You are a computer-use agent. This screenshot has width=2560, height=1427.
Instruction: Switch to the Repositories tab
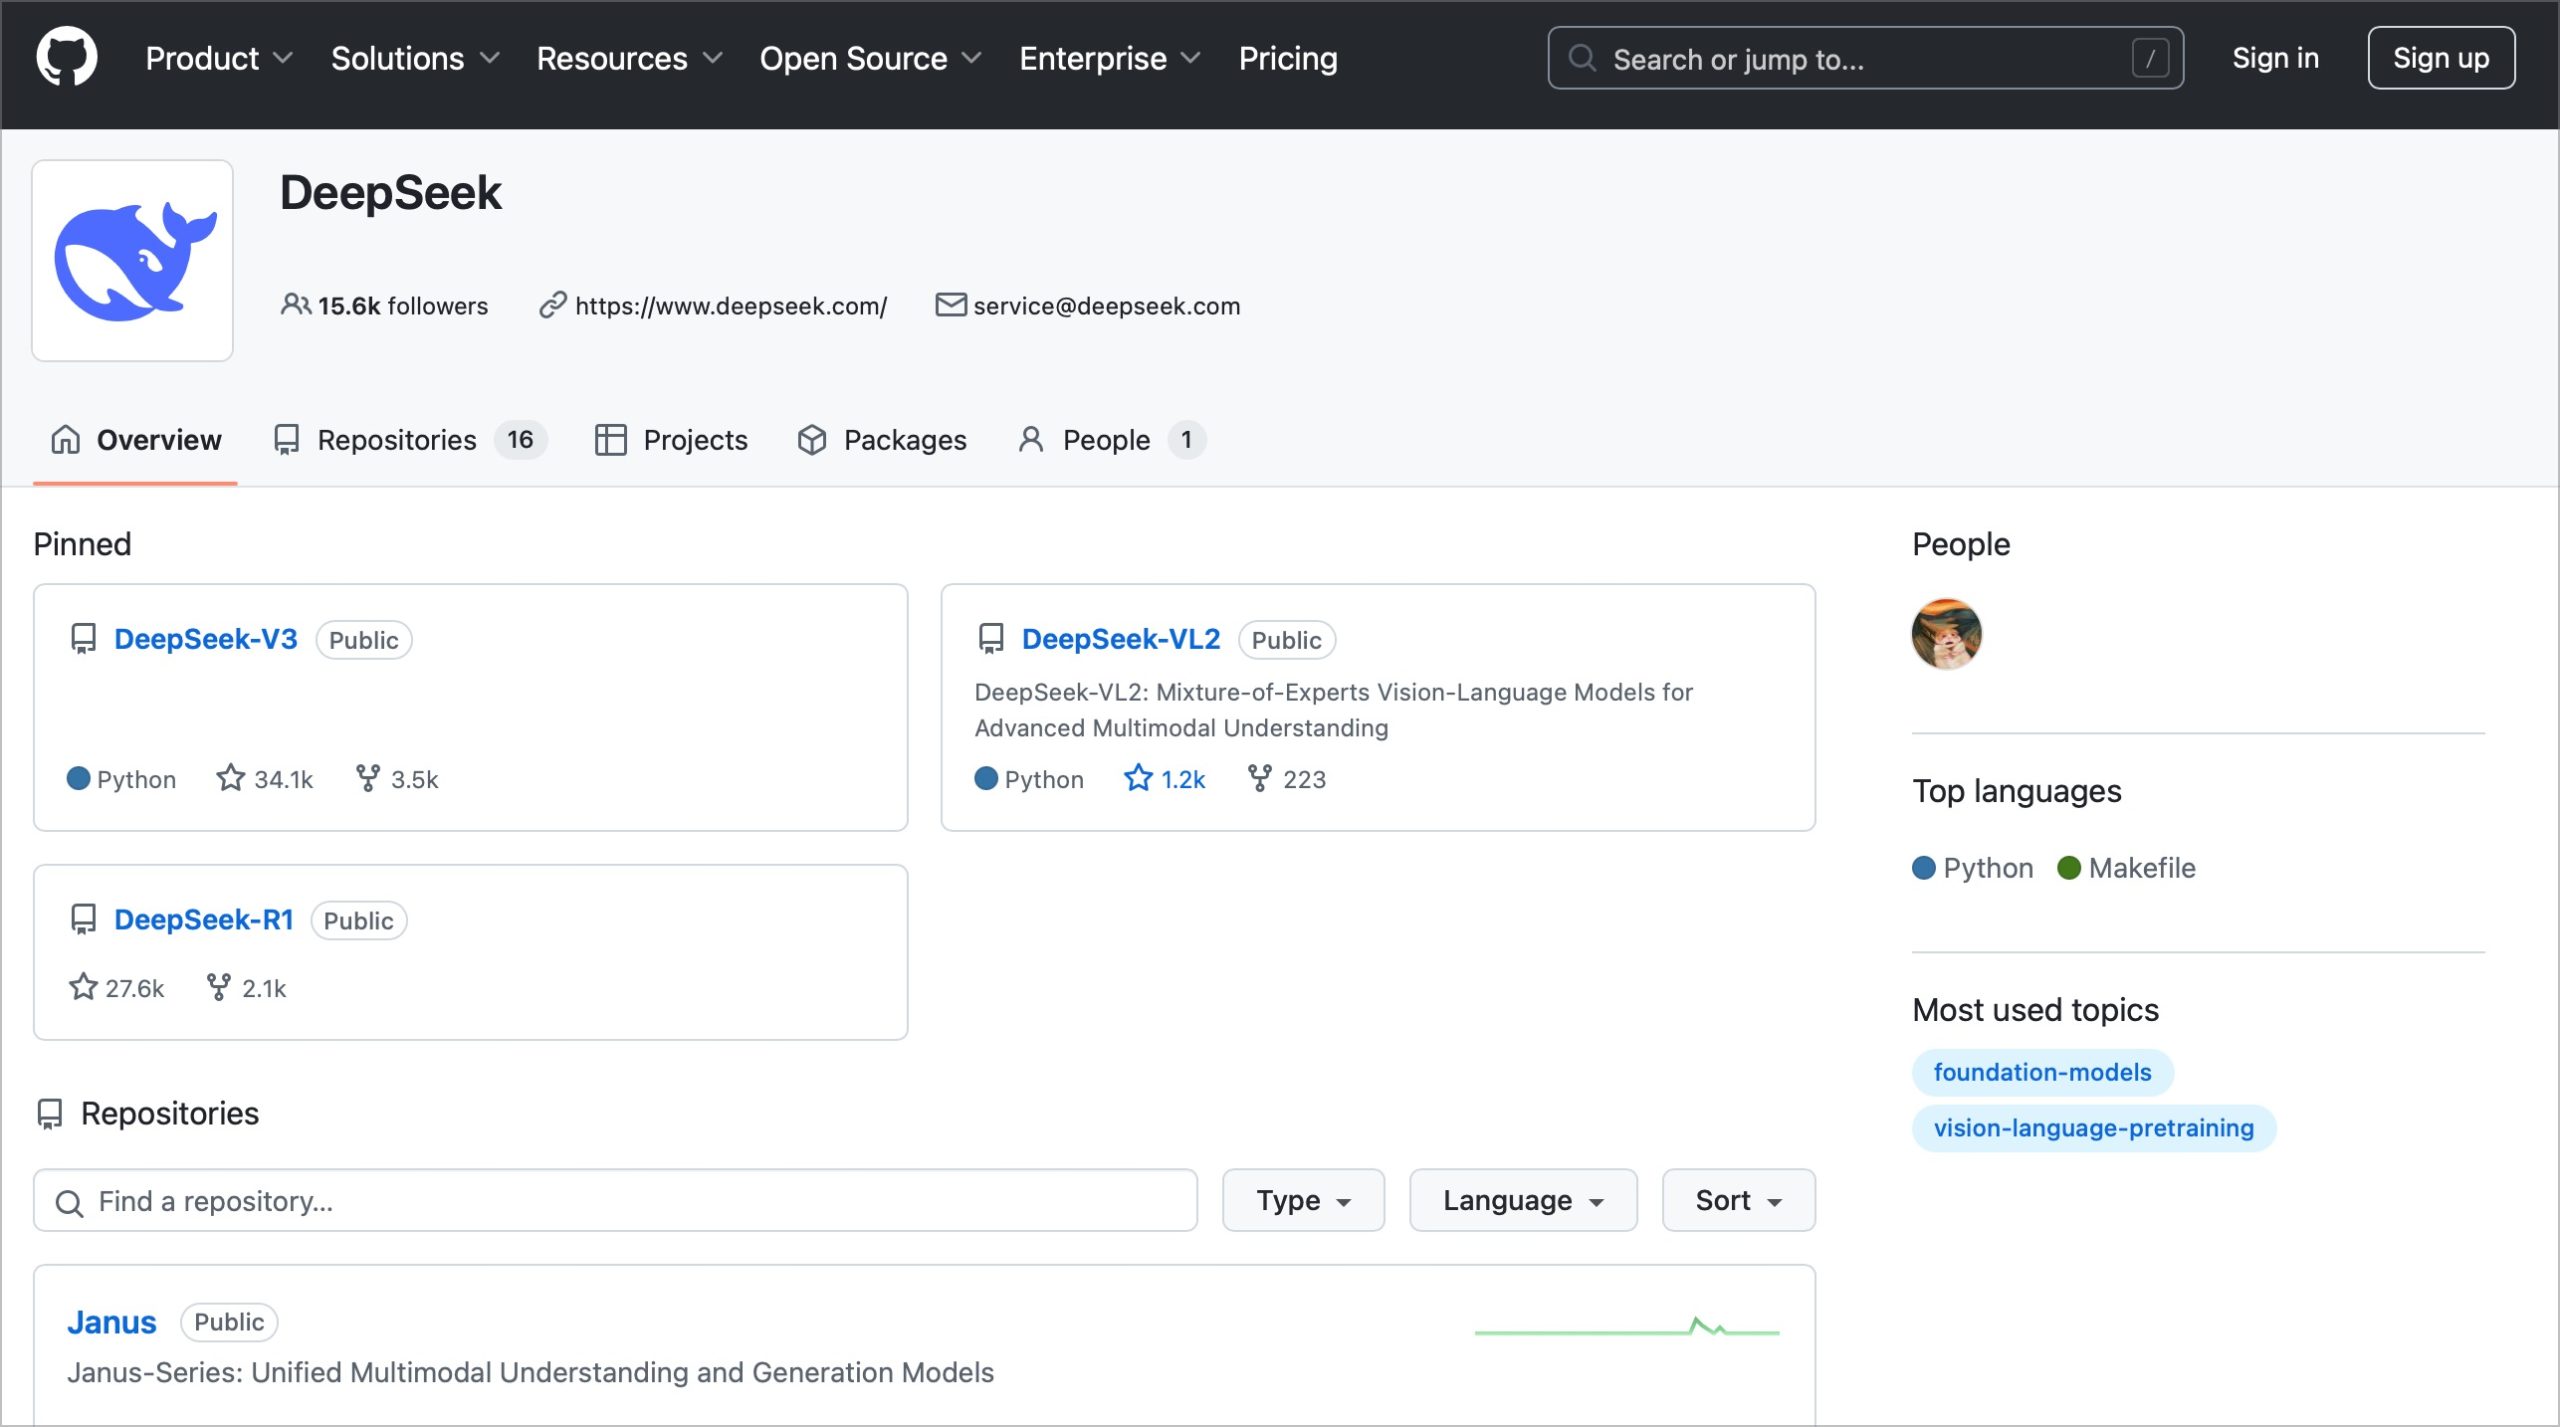[410, 440]
